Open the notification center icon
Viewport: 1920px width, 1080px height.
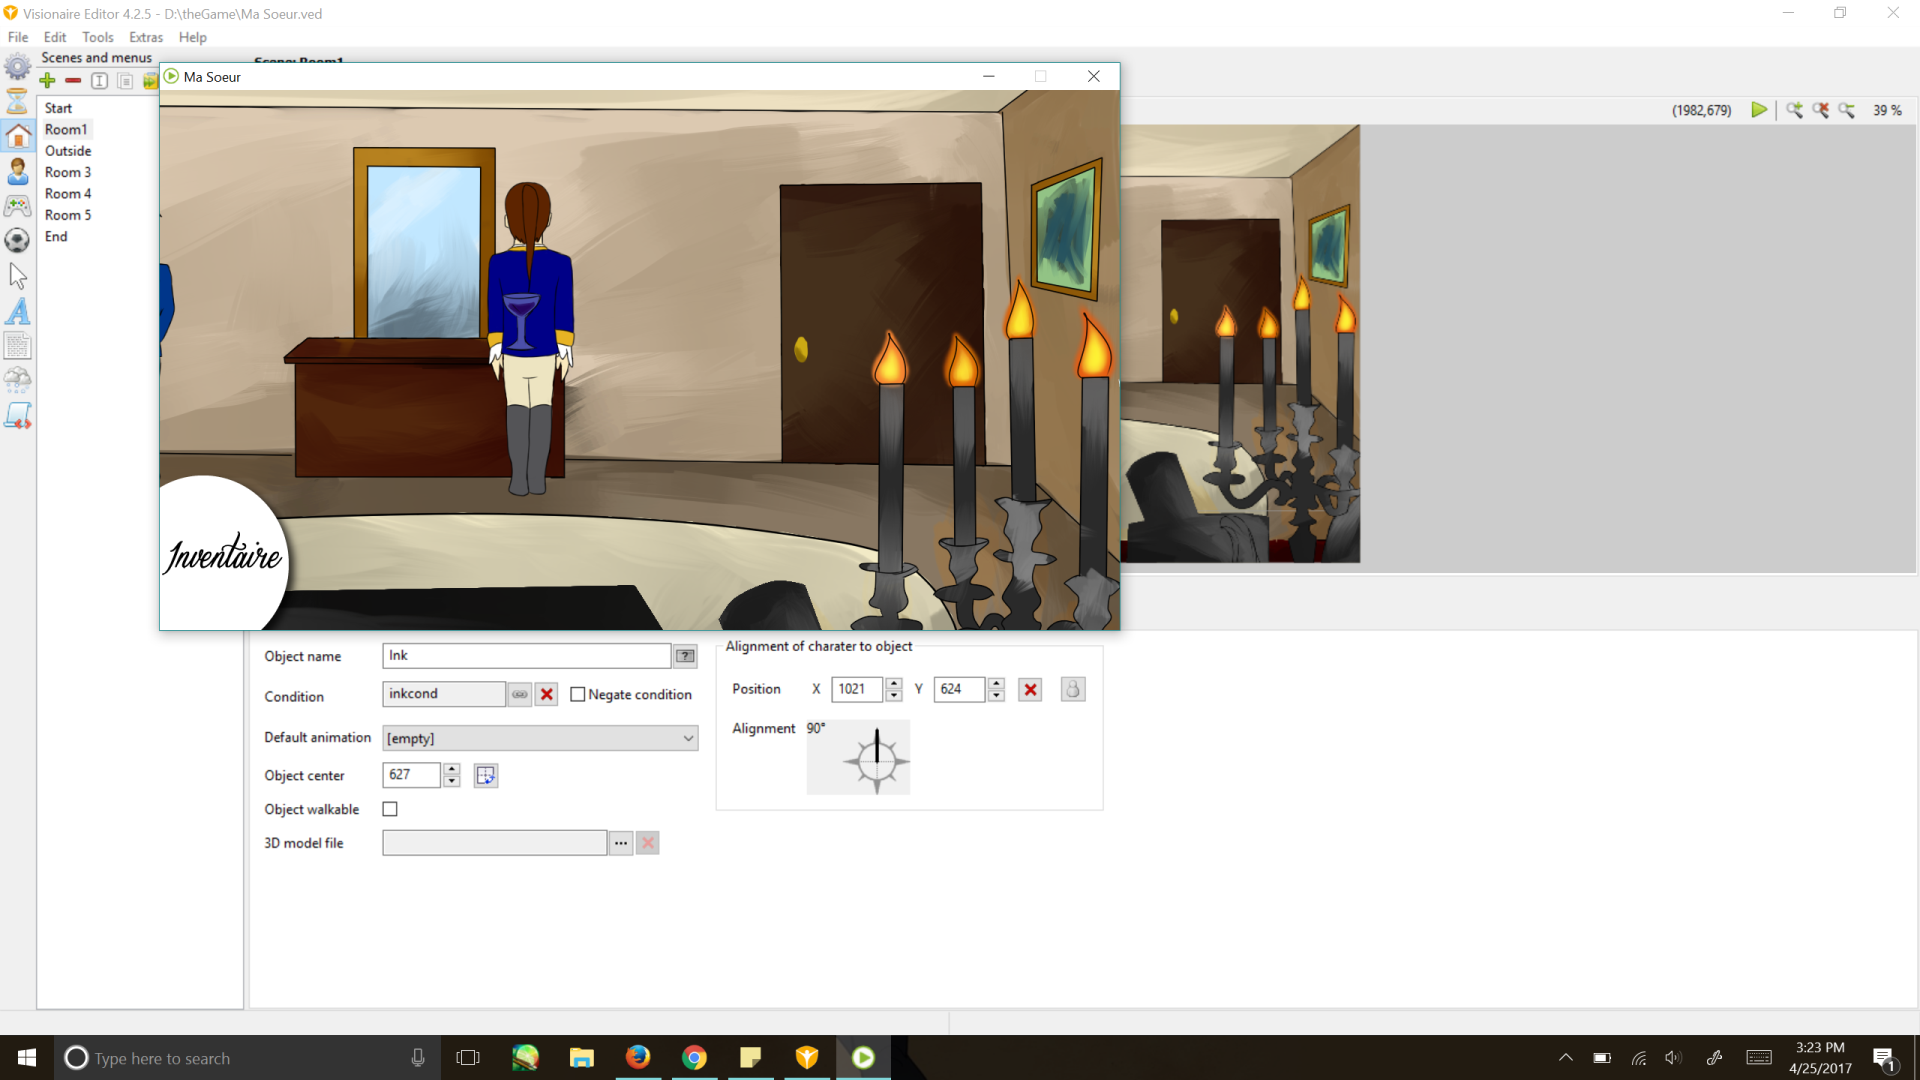coord(1884,1059)
